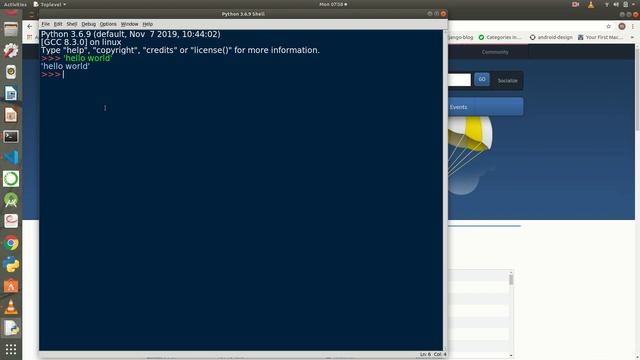Click Activities in the top bar
Viewport: 640px width, 360px height.
15,4
